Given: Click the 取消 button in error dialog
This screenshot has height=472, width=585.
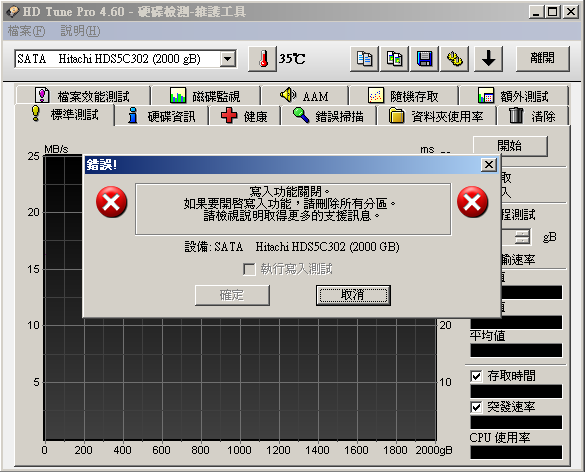Looking at the screenshot, I should (353, 295).
